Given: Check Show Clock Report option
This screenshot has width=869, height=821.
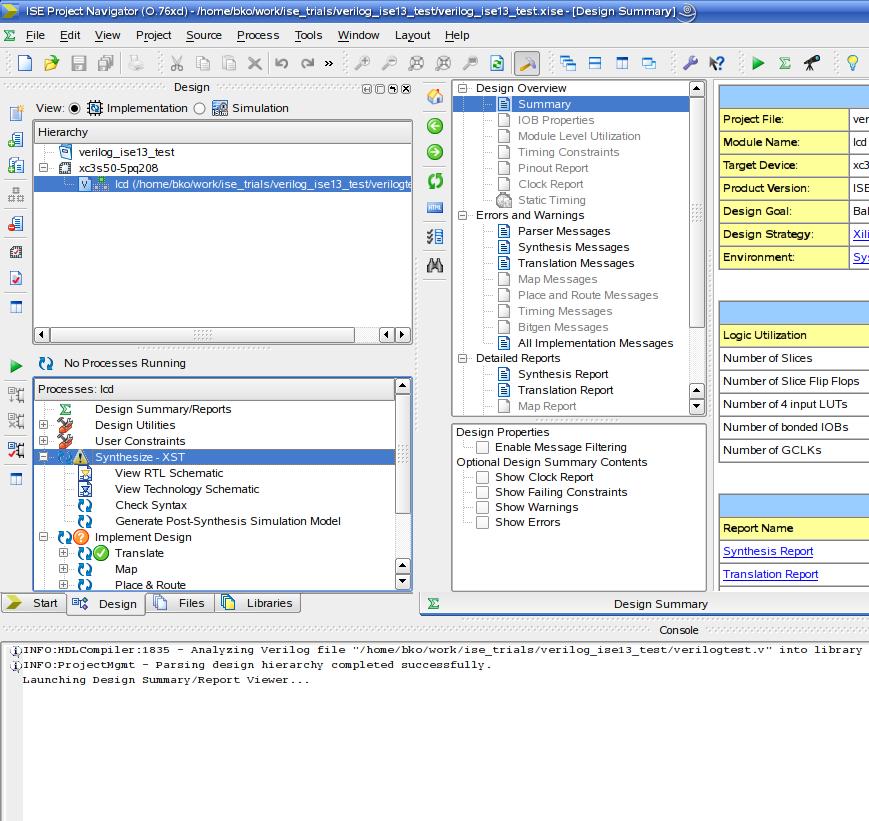Looking at the screenshot, I should point(483,477).
